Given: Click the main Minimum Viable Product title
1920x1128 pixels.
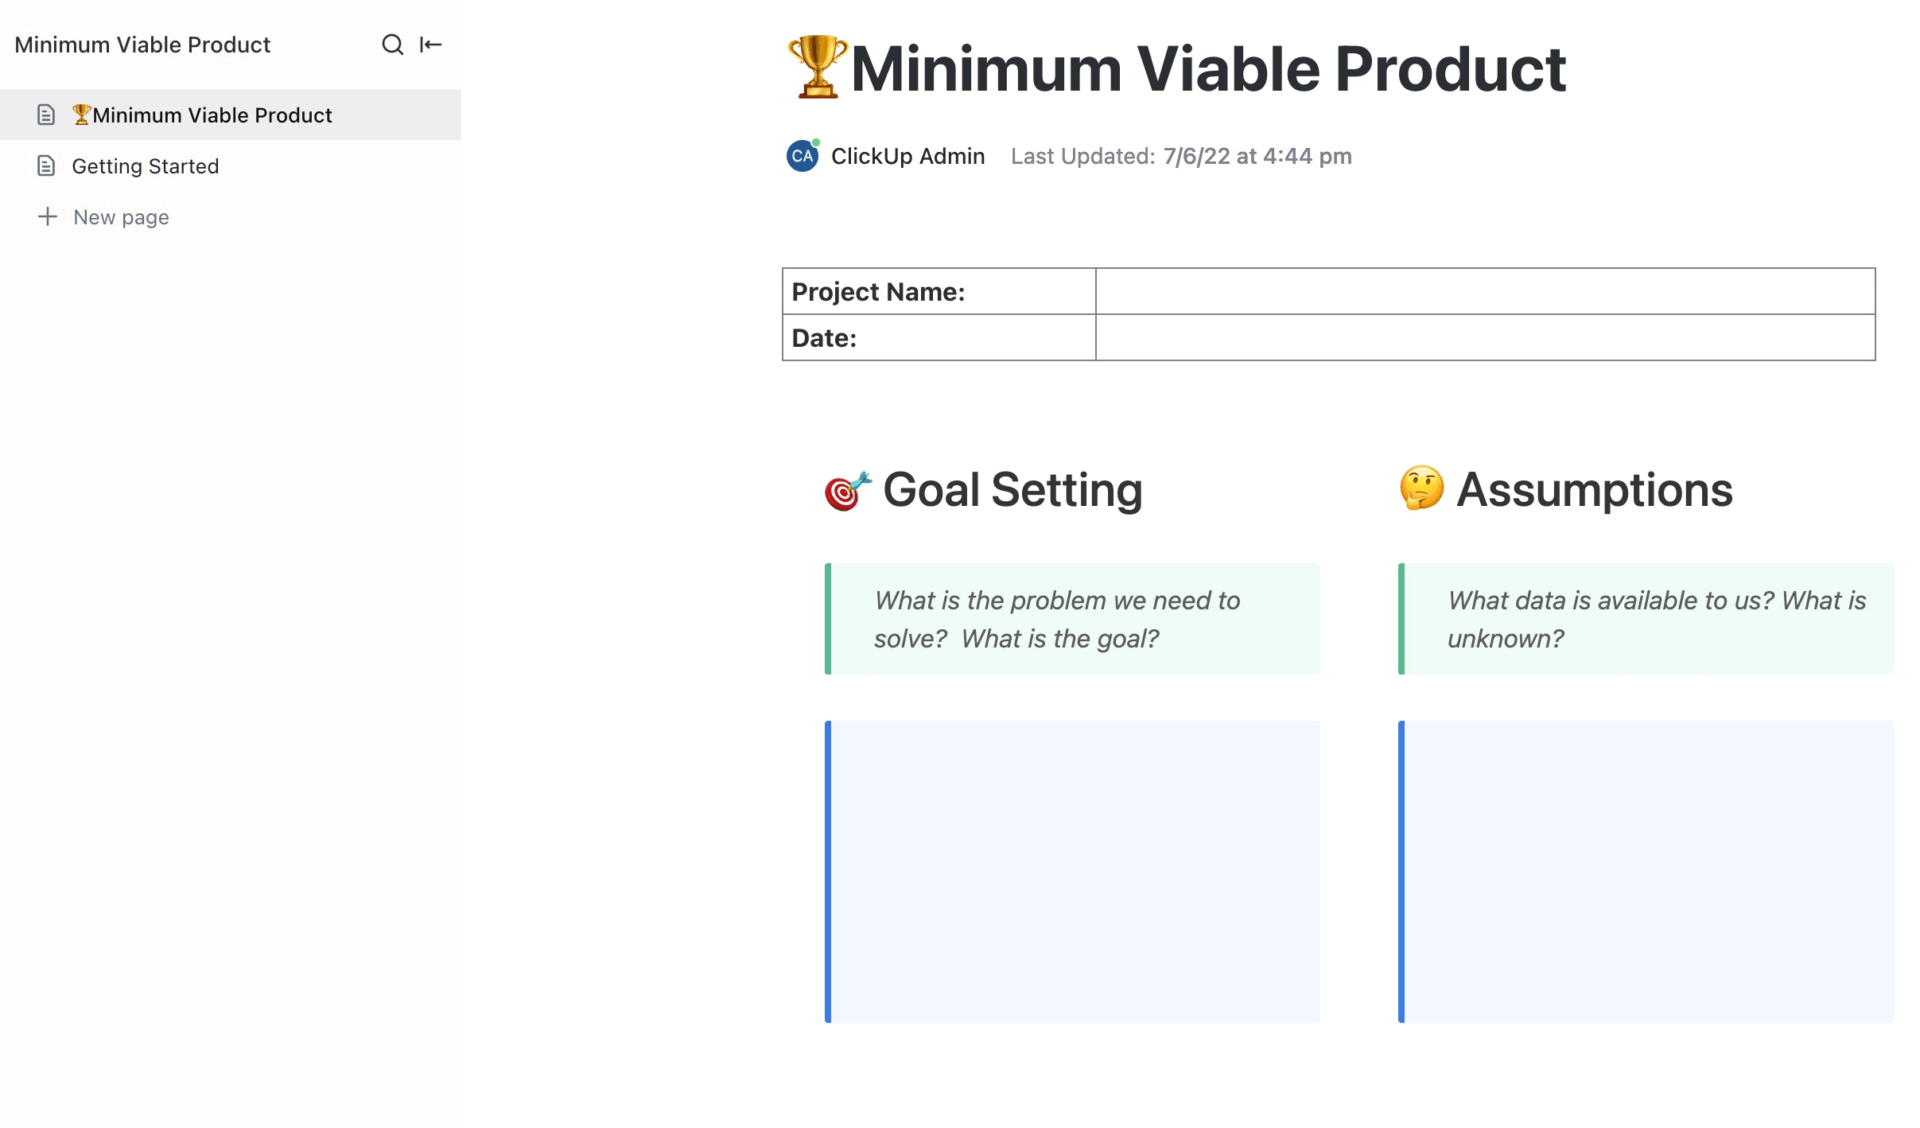Looking at the screenshot, I should click(x=1207, y=69).
